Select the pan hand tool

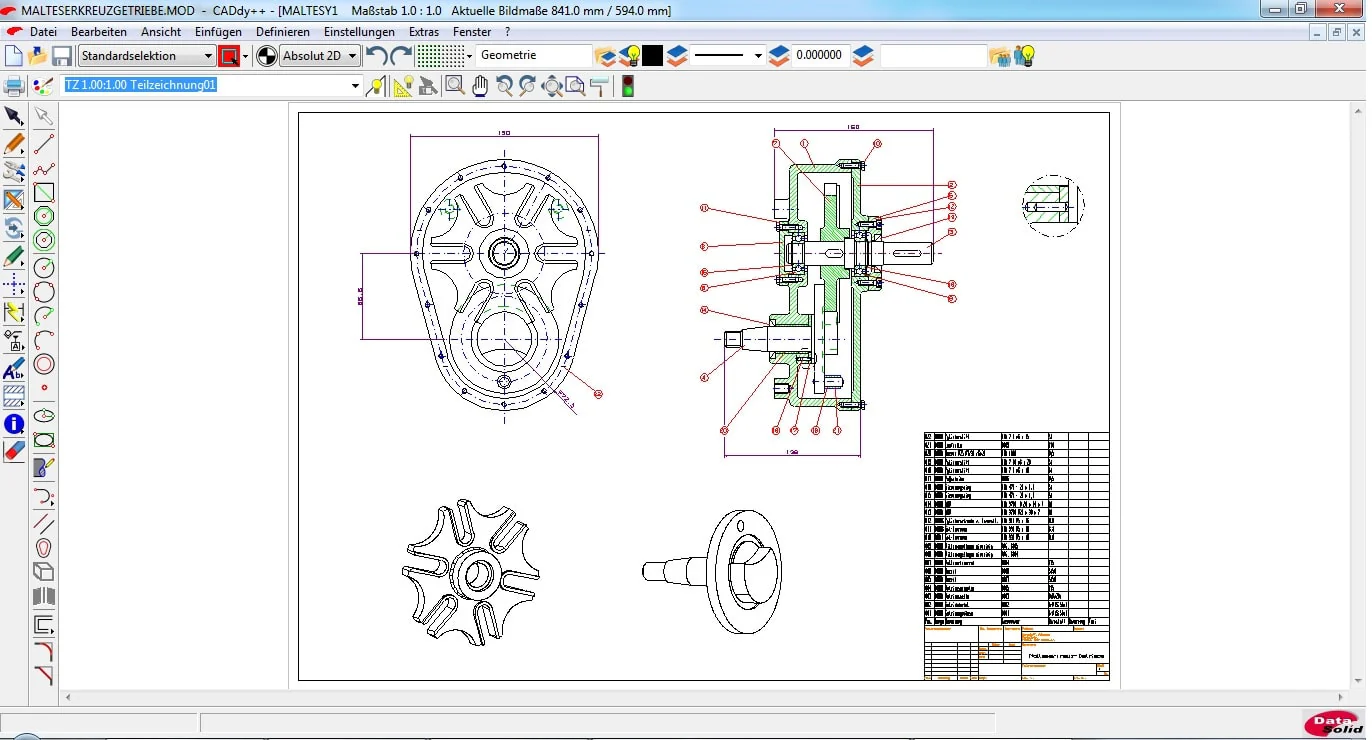(x=480, y=86)
